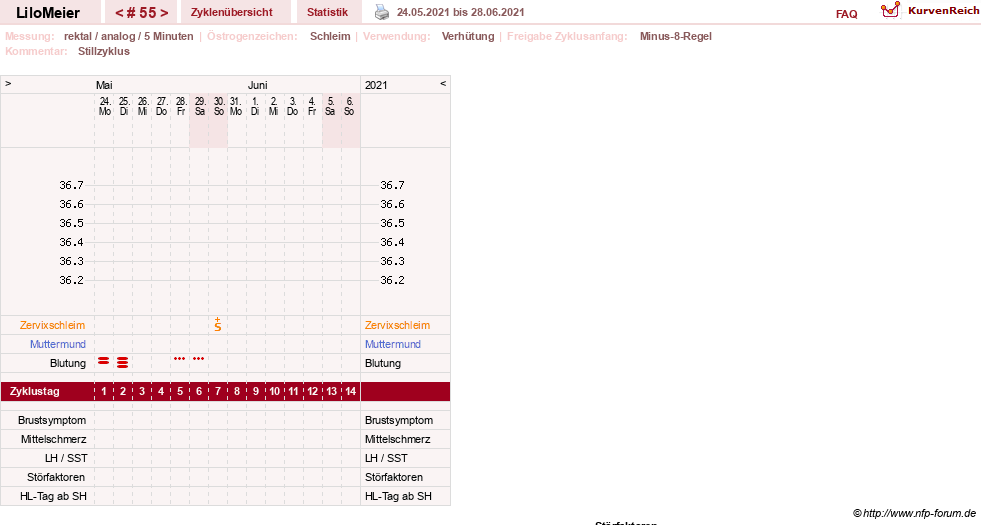
Task: Click the bleeding marker on May 24
Action: [x=104, y=361]
